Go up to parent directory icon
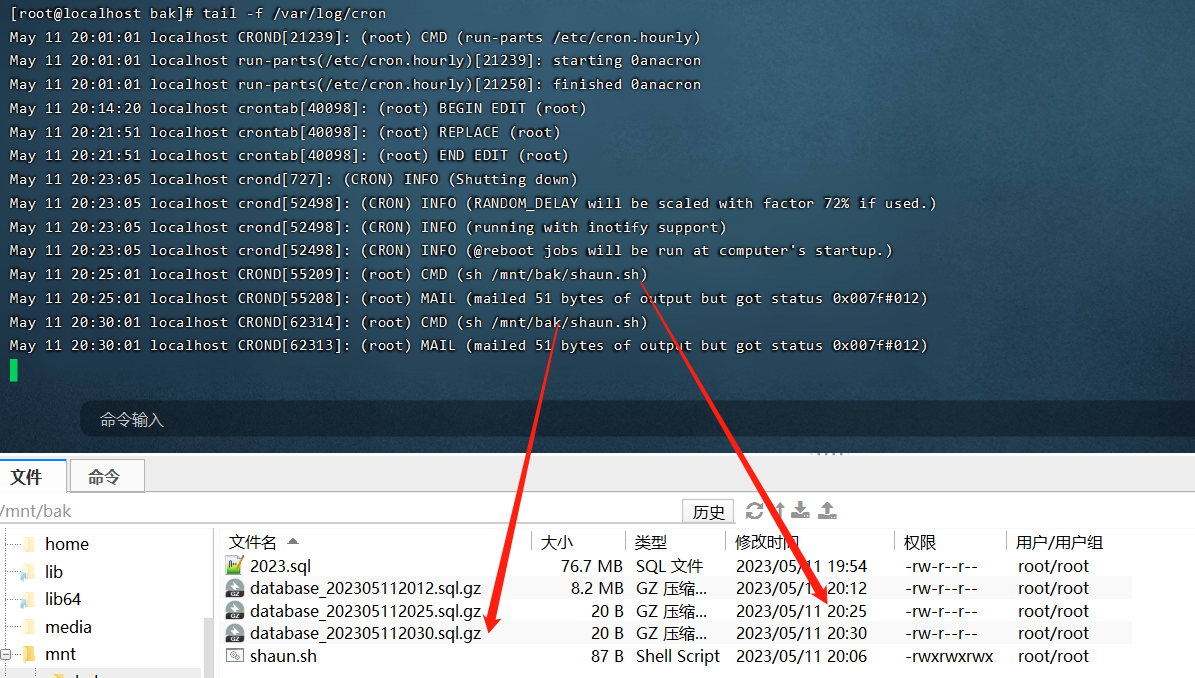The width and height of the screenshot is (1195, 678). pyautogui.click(x=779, y=511)
